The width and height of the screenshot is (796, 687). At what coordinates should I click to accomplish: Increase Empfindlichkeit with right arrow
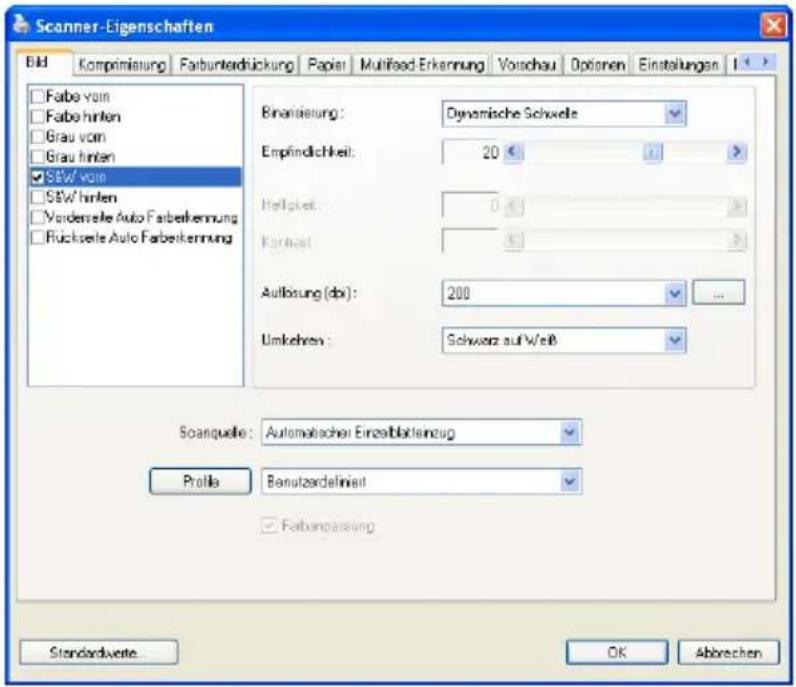click(x=736, y=152)
